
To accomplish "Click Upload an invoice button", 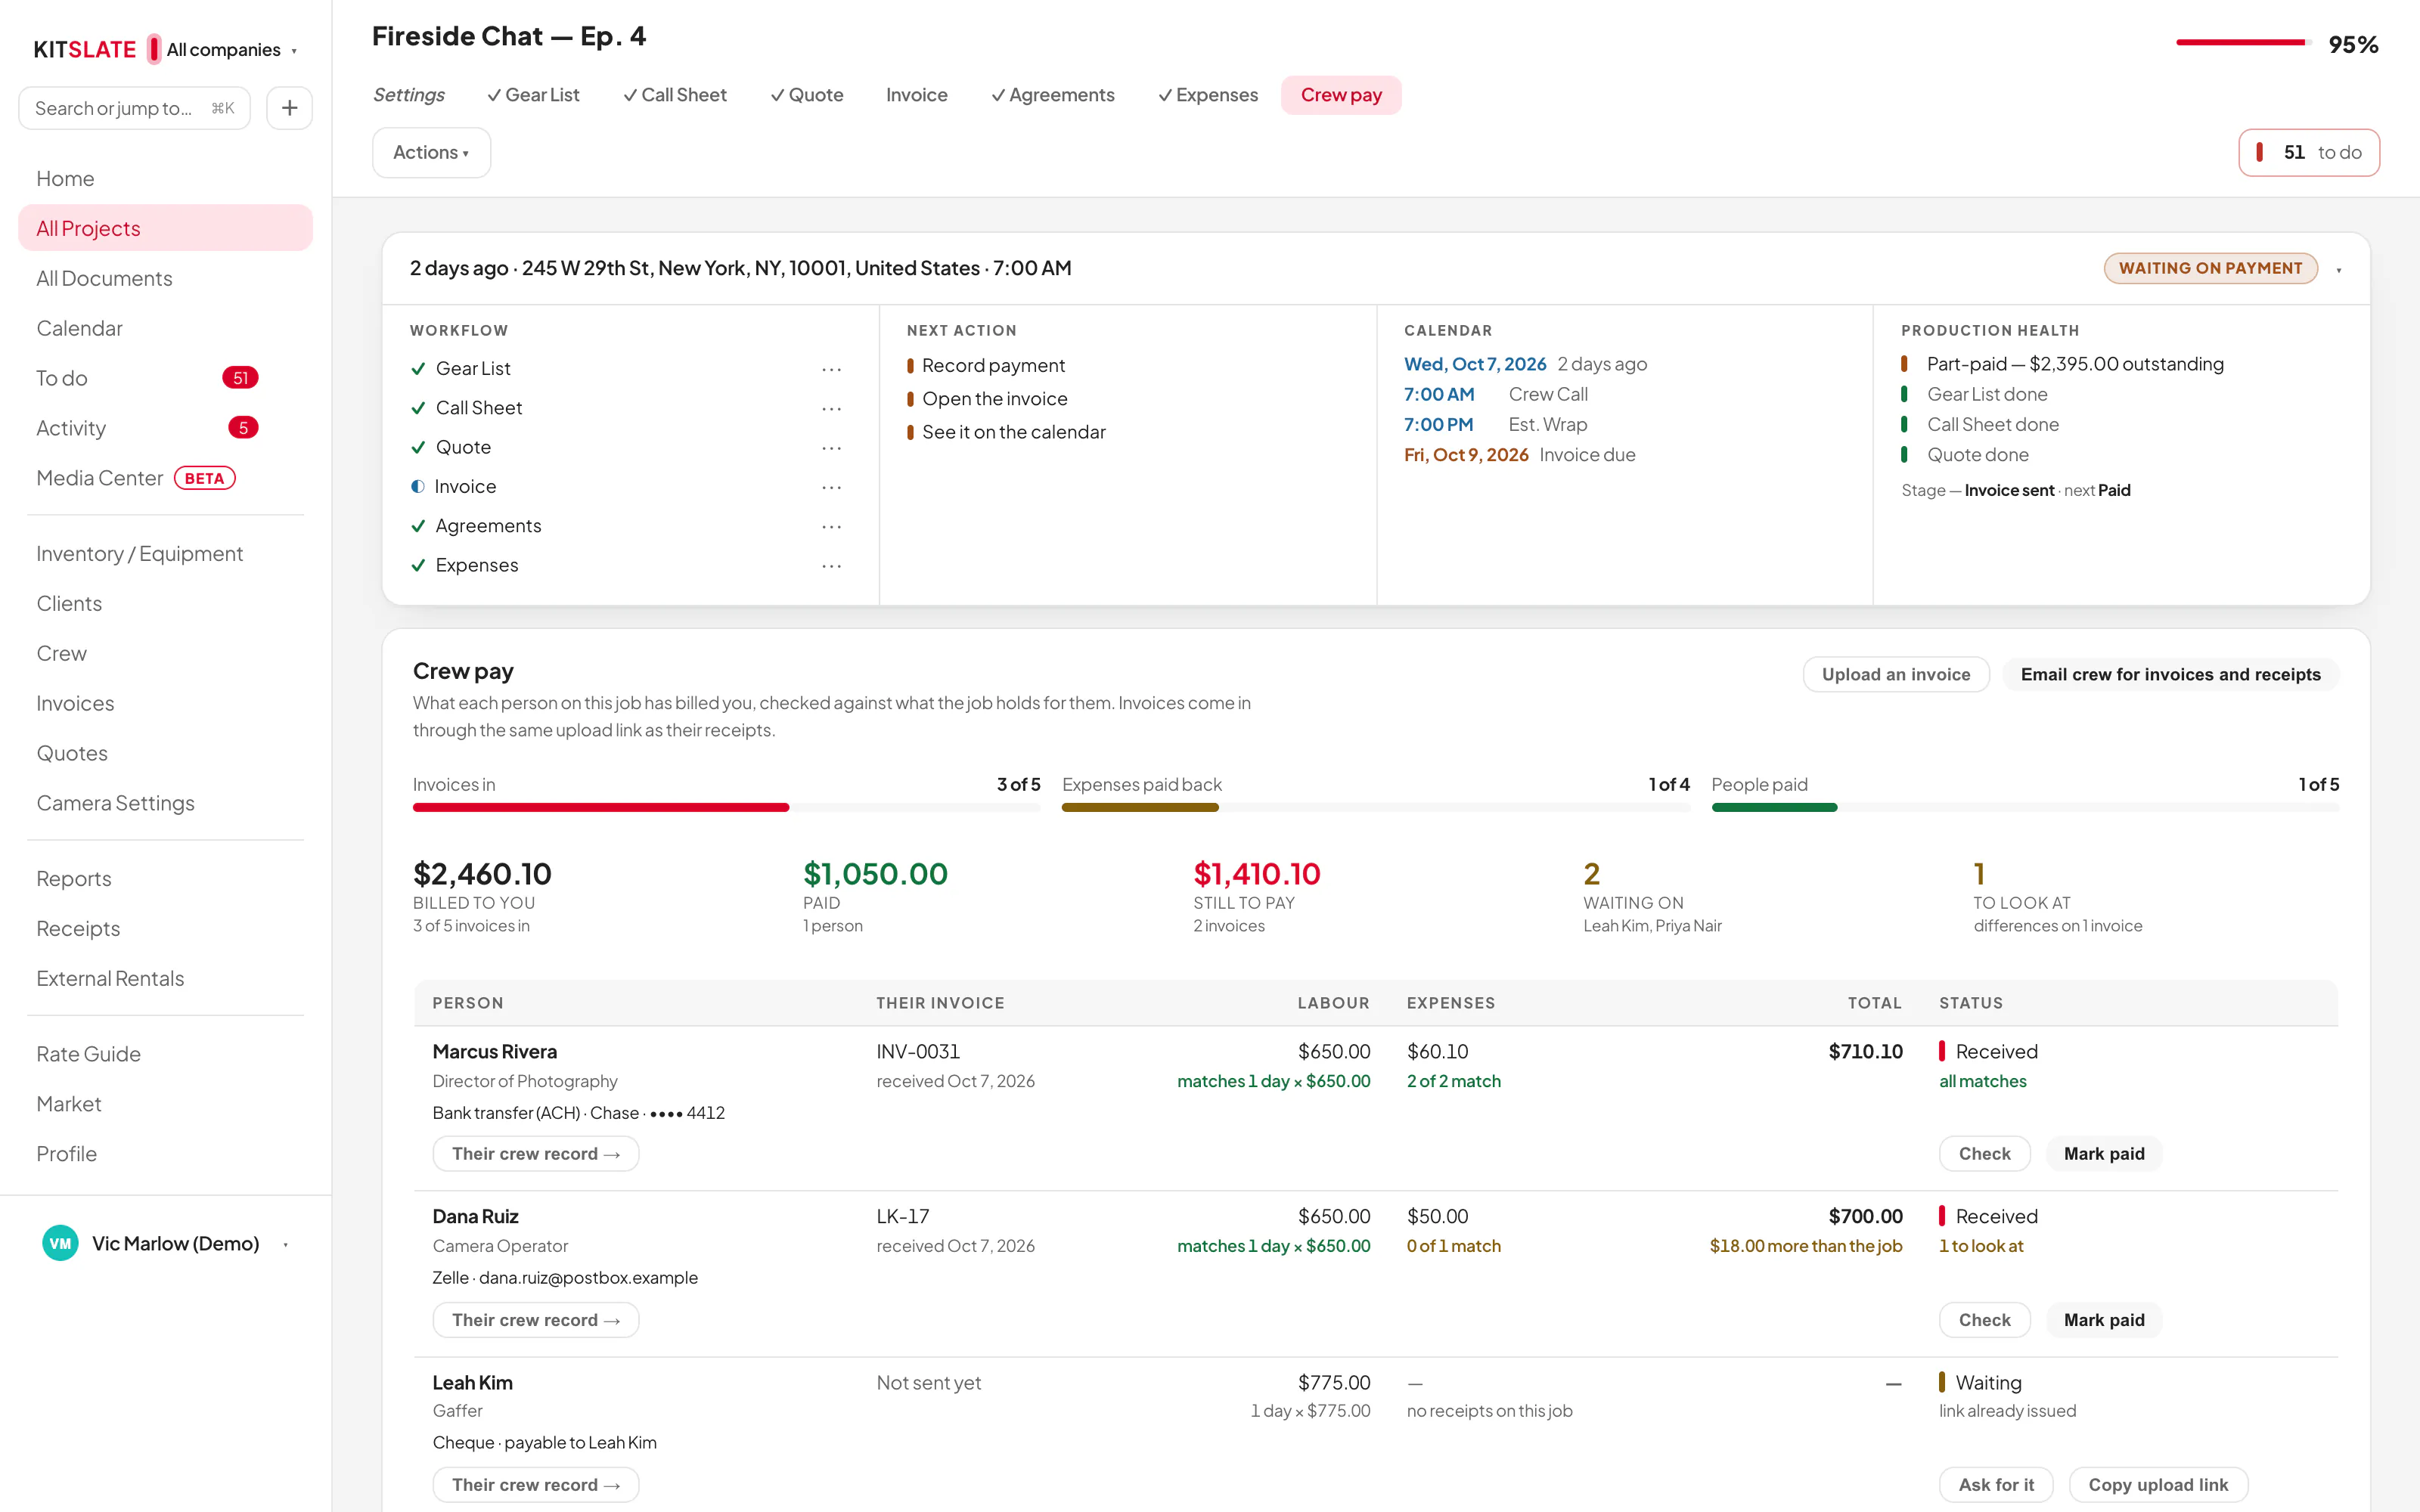I will click(1896, 674).
